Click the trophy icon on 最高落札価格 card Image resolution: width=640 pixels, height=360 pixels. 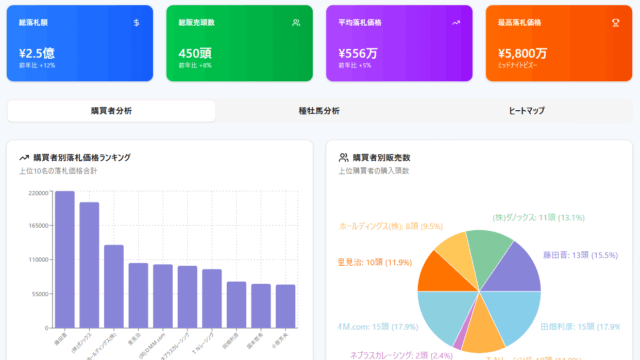(616, 23)
